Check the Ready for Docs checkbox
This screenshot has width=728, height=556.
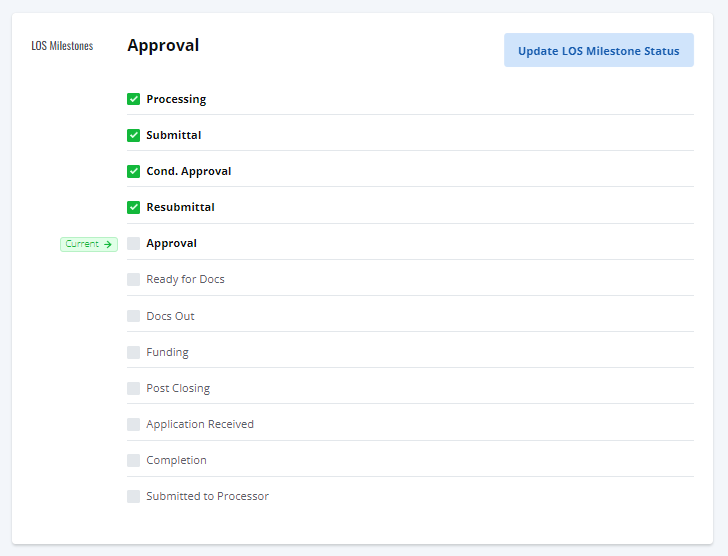point(134,279)
